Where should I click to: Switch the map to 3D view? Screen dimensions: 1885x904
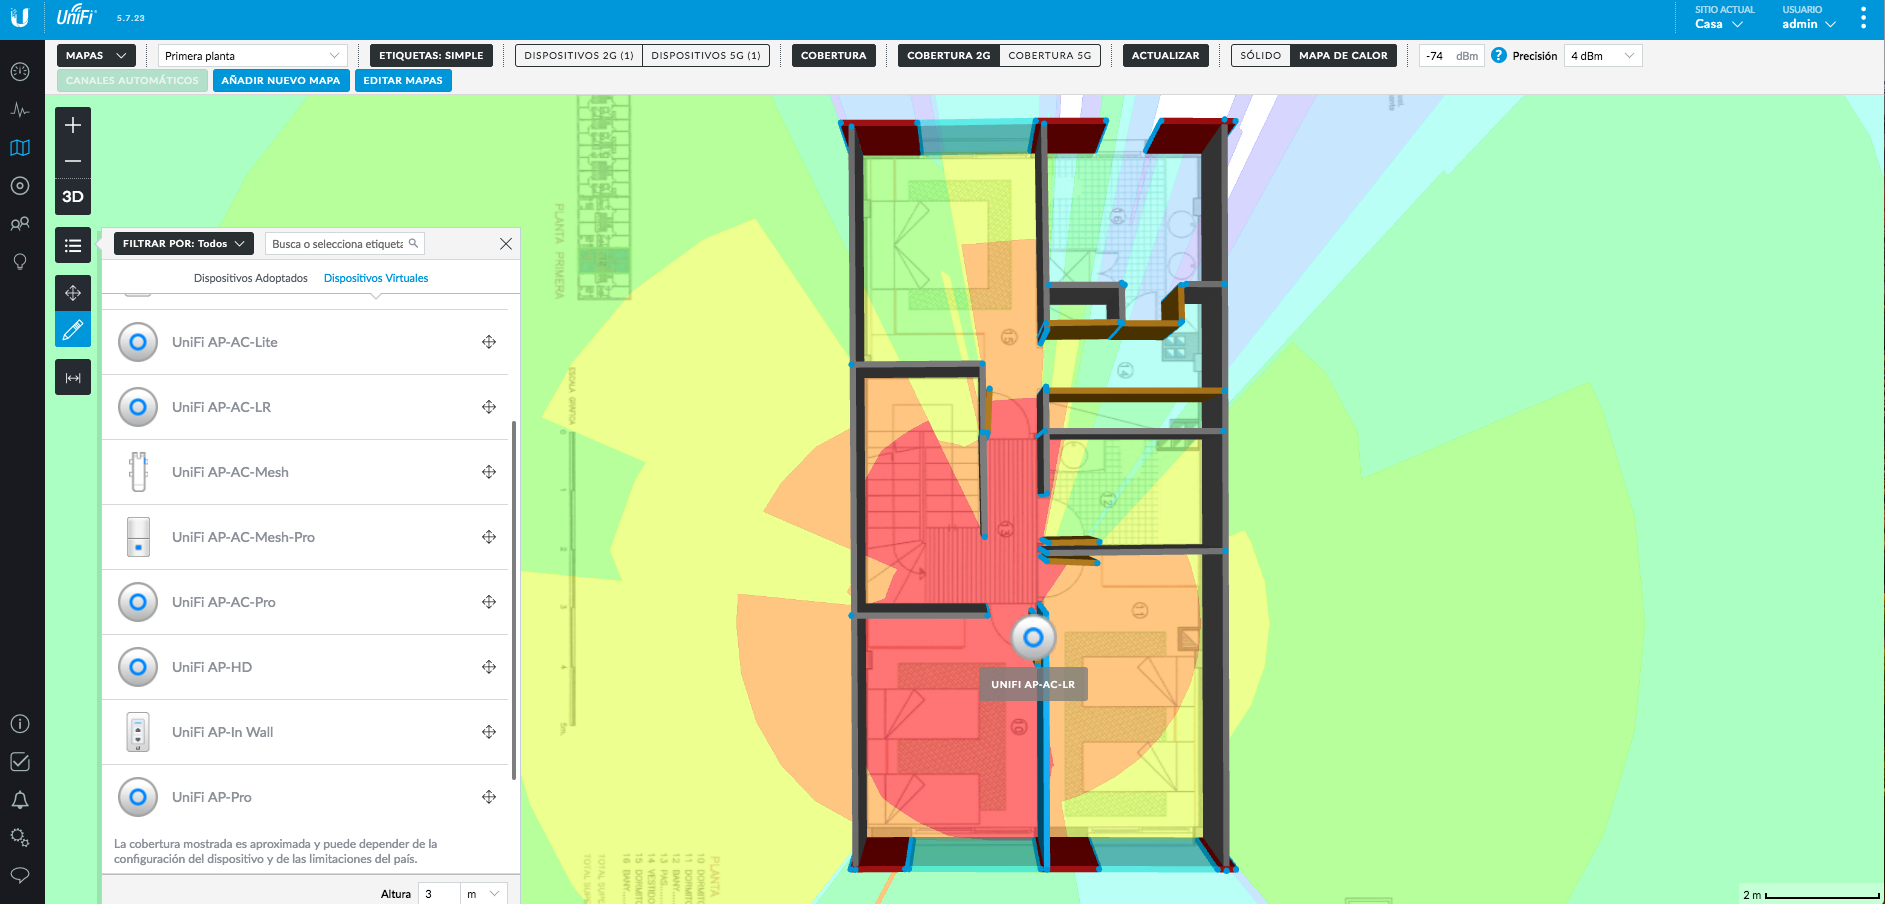(73, 197)
